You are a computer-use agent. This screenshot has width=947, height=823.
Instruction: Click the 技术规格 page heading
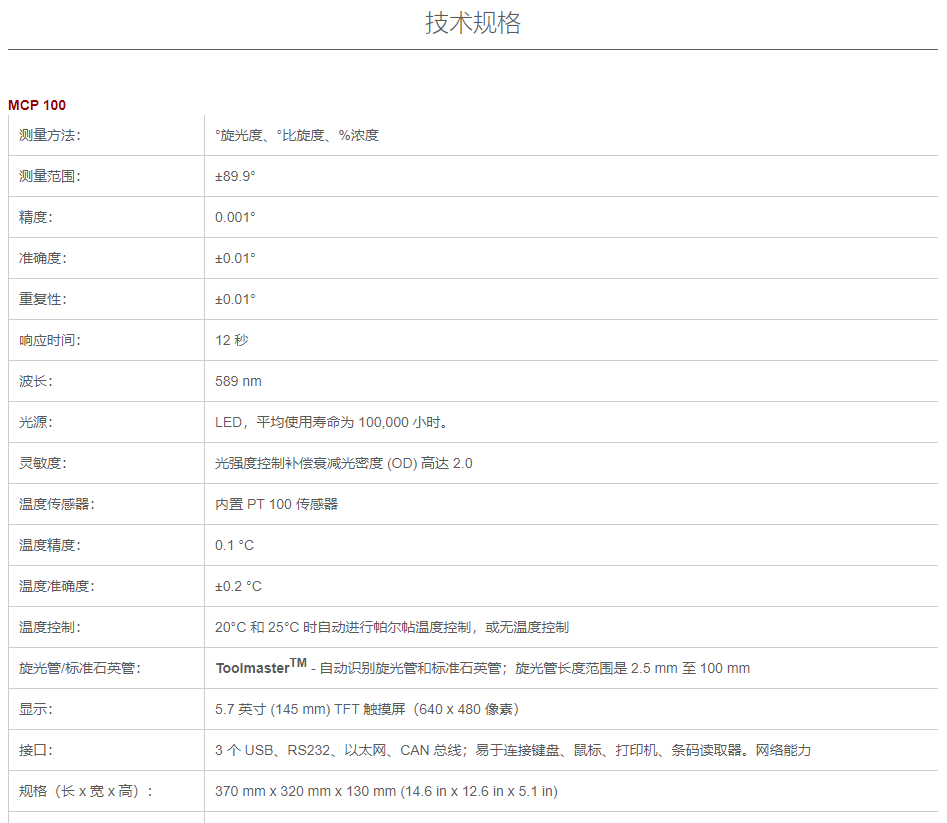[x=473, y=23]
